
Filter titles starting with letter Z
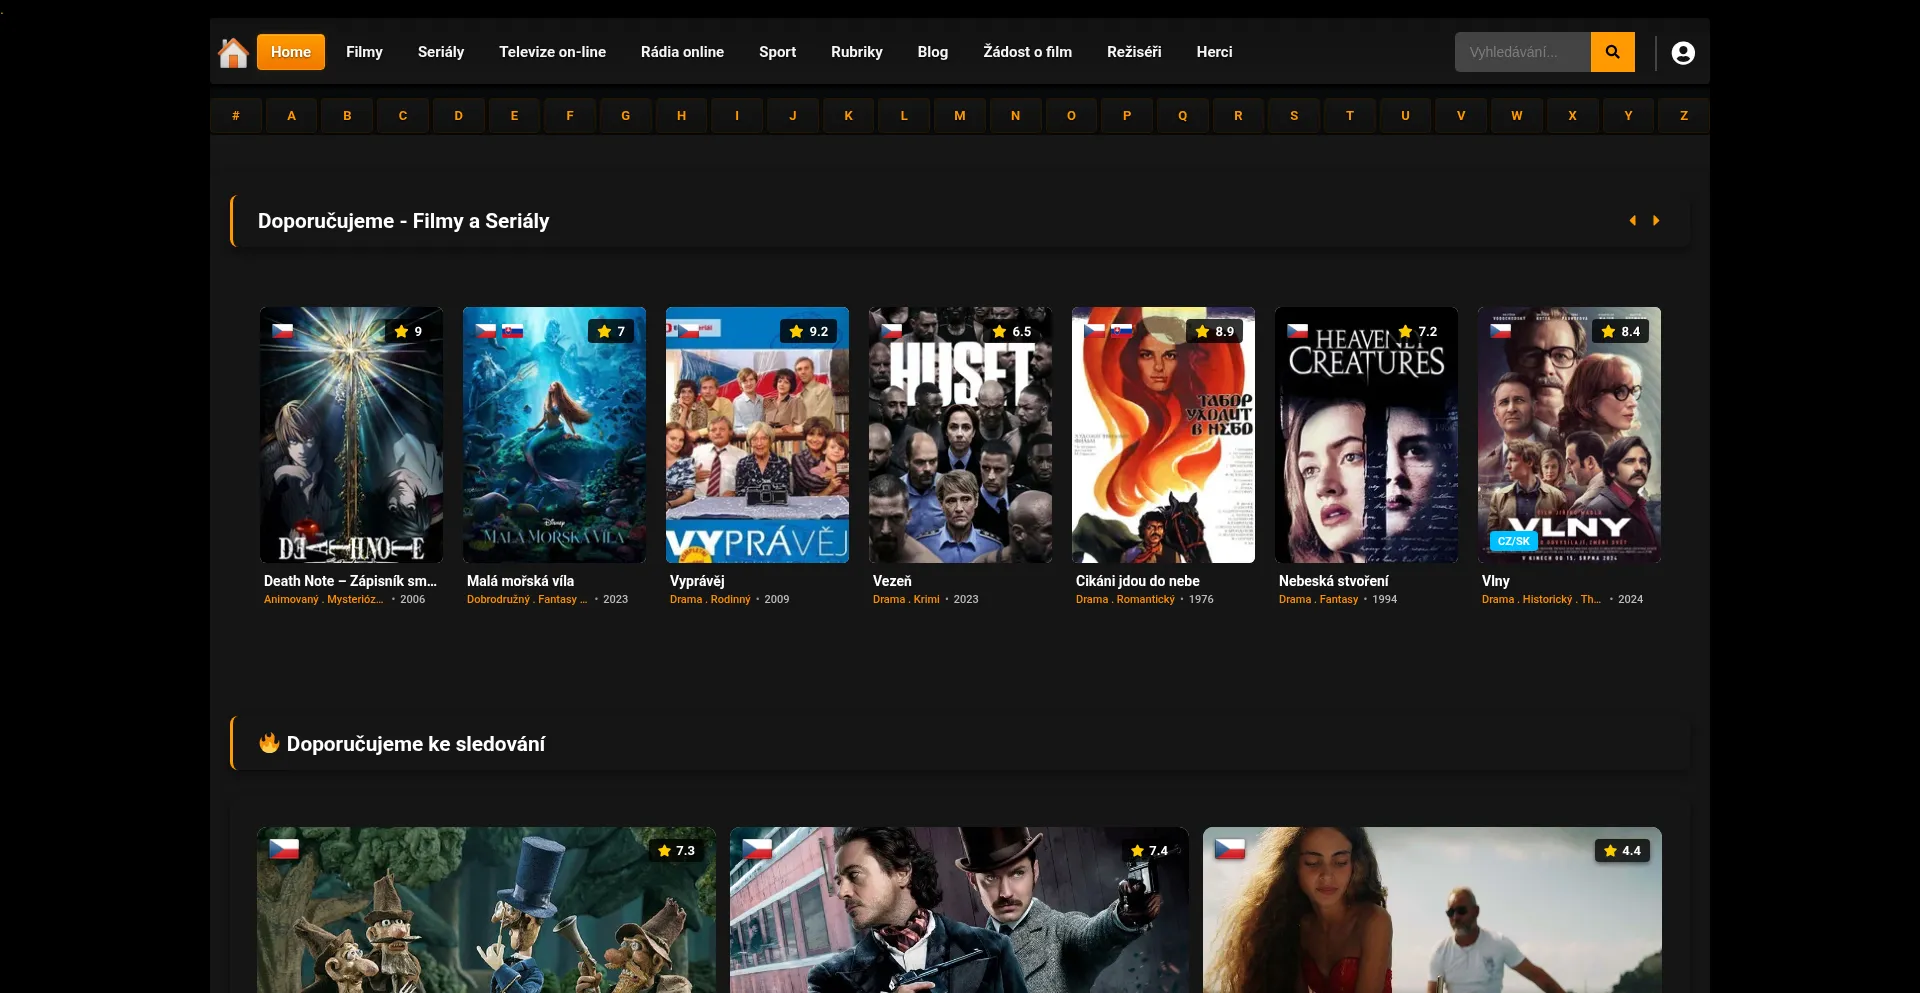tap(1684, 116)
